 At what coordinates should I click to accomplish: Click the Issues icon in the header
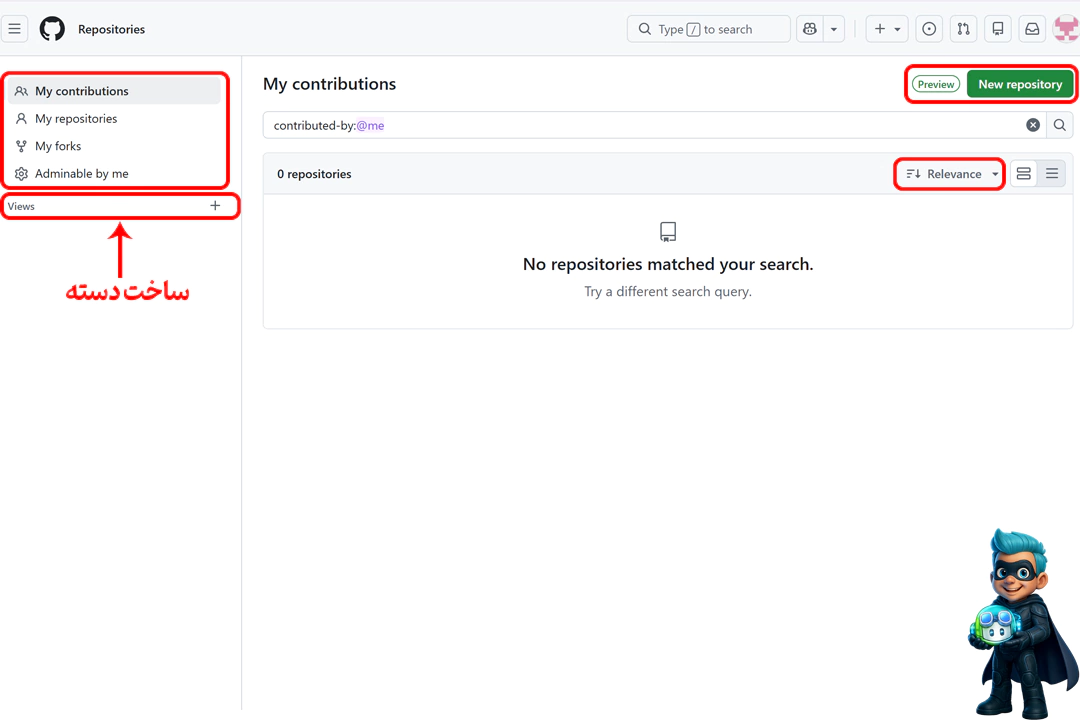pyautogui.click(x=929, y=28)
